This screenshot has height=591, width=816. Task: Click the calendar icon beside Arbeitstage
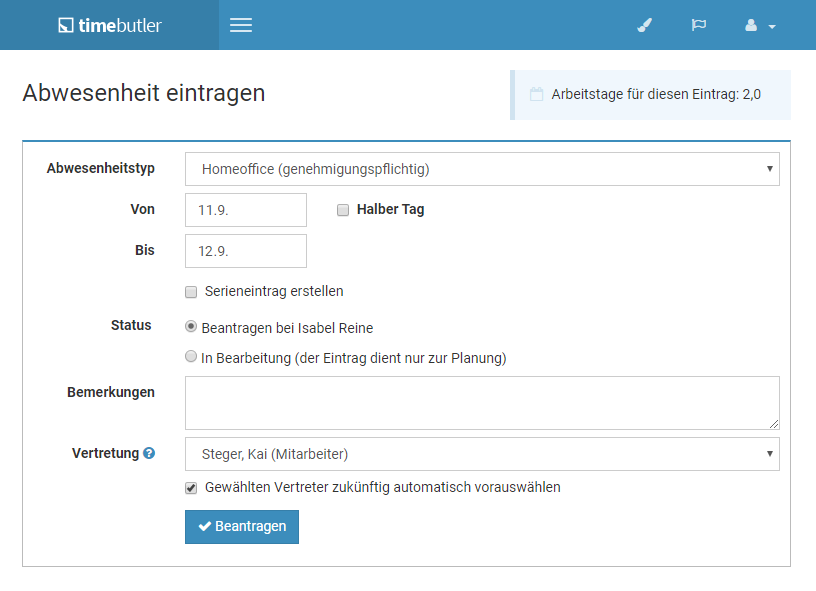pos(537,94)
